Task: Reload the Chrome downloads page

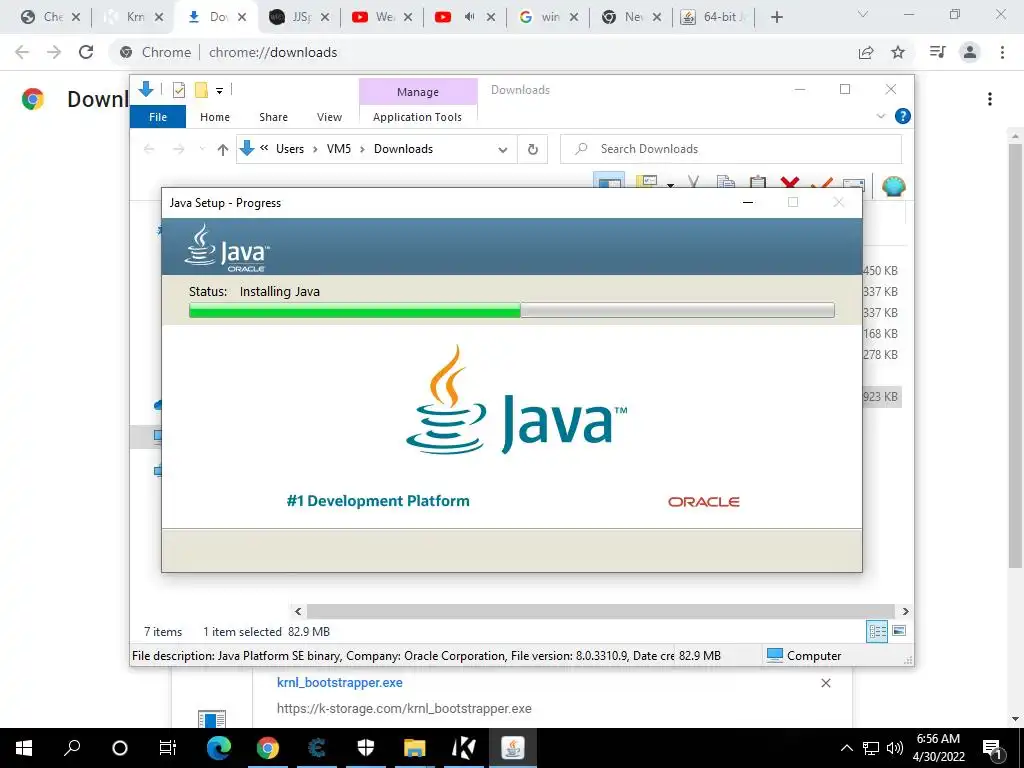Action: pos(86,52)
